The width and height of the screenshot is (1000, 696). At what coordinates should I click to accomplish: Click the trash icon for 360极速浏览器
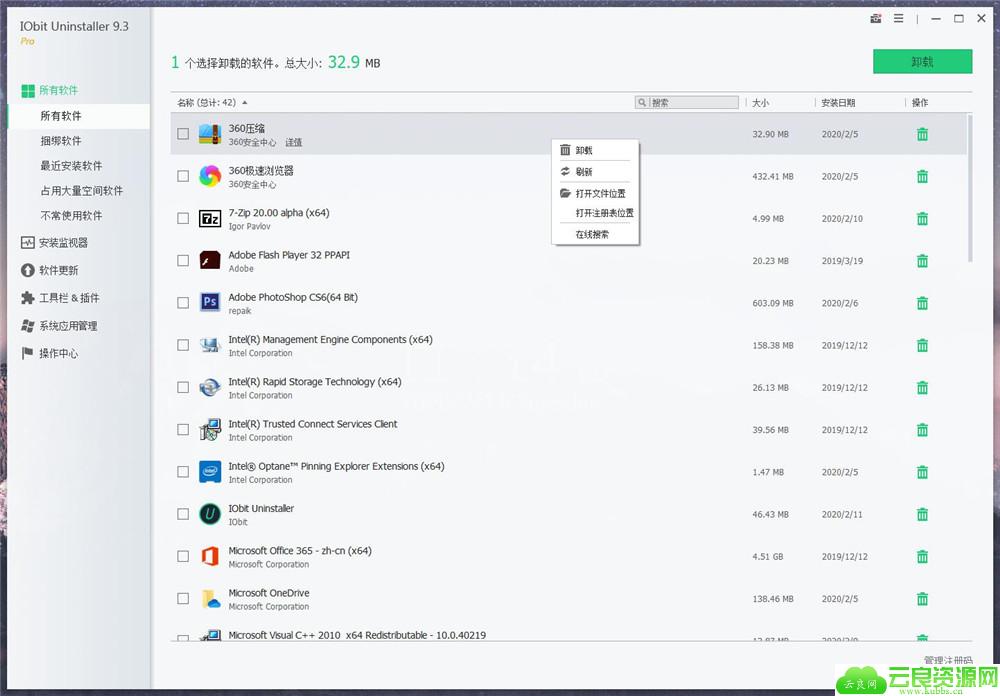click(x=922, y=176)
